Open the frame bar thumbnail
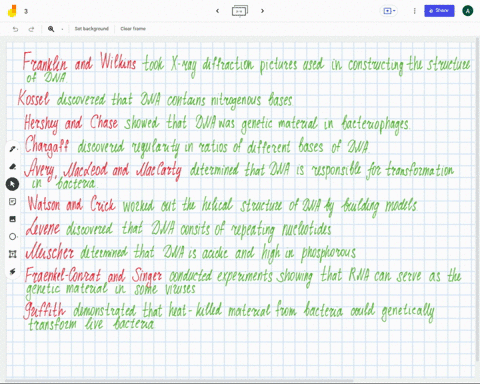 click(x=240, y=11)
